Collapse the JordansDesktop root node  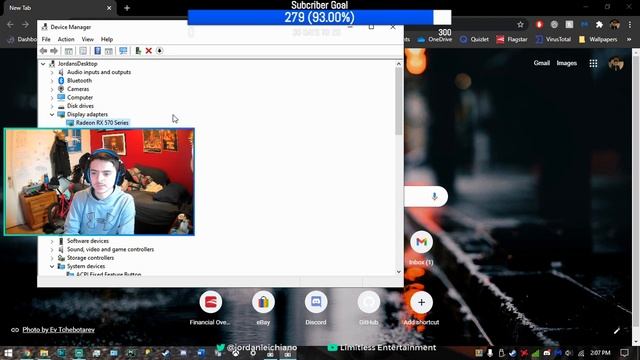[x=43, y=64]
